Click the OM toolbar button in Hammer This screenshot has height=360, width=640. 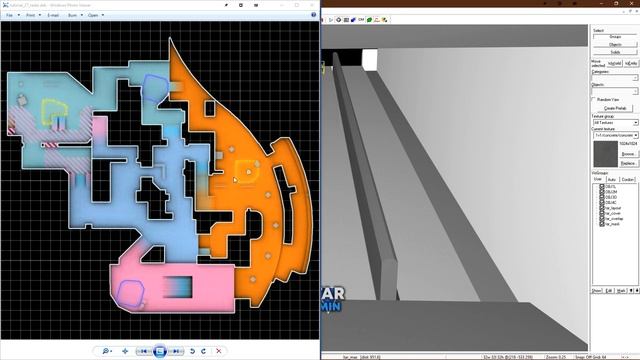click(x=361, y=20)
